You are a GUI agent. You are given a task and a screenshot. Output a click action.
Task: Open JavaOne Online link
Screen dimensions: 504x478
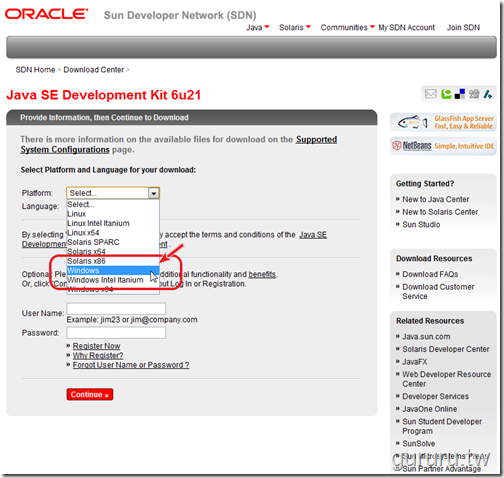point(429,409)
